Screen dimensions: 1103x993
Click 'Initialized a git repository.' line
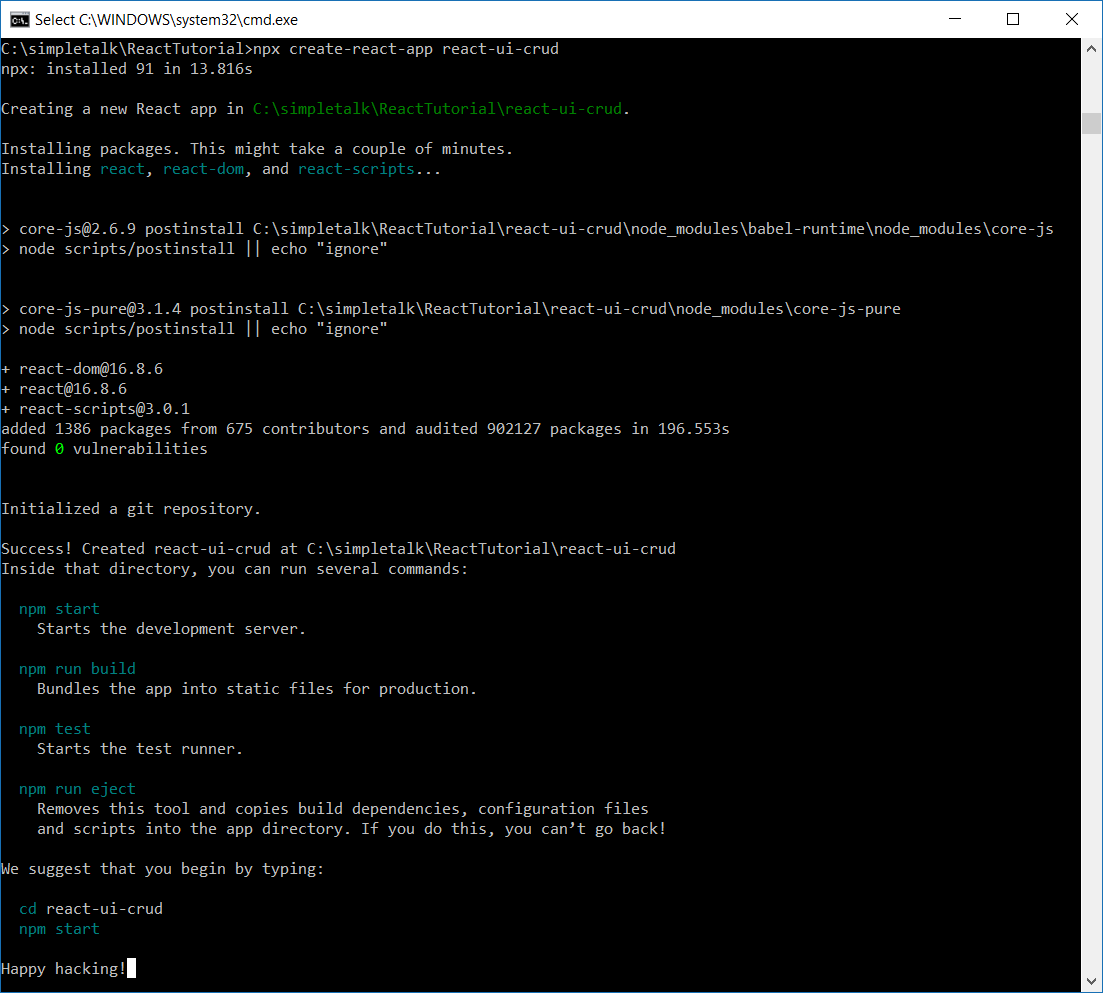coord(131,509)
